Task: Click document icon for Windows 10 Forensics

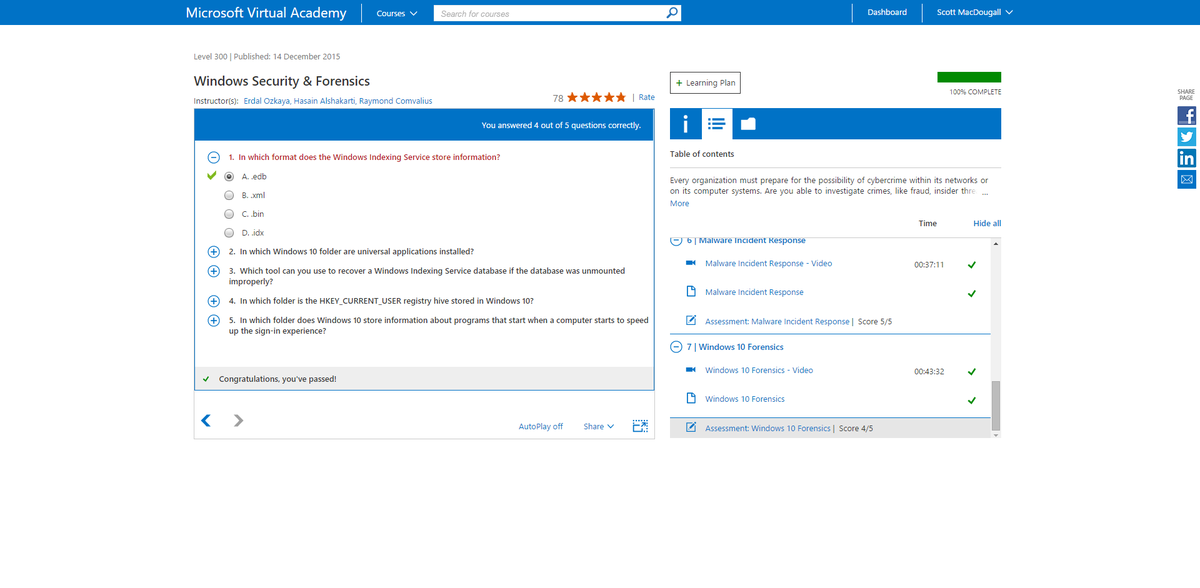Action: tap(690, 399)
